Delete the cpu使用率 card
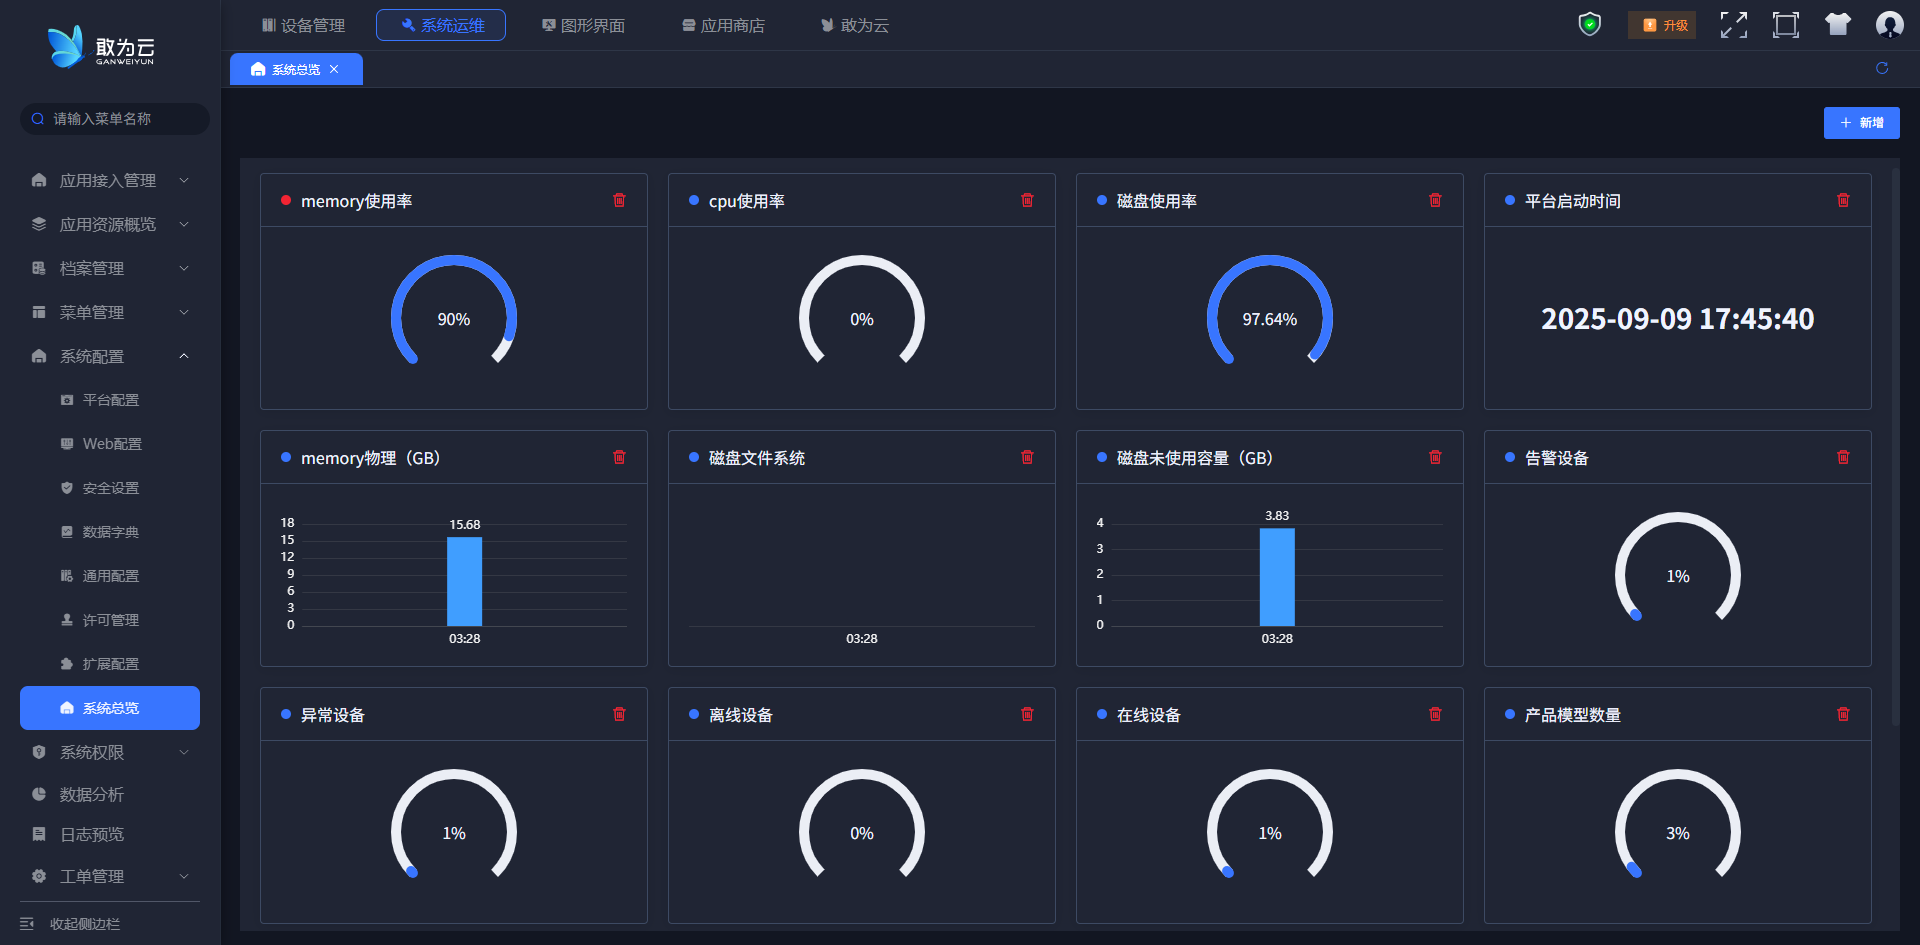Screen dimensions: 1920x945 (1027, 200)
